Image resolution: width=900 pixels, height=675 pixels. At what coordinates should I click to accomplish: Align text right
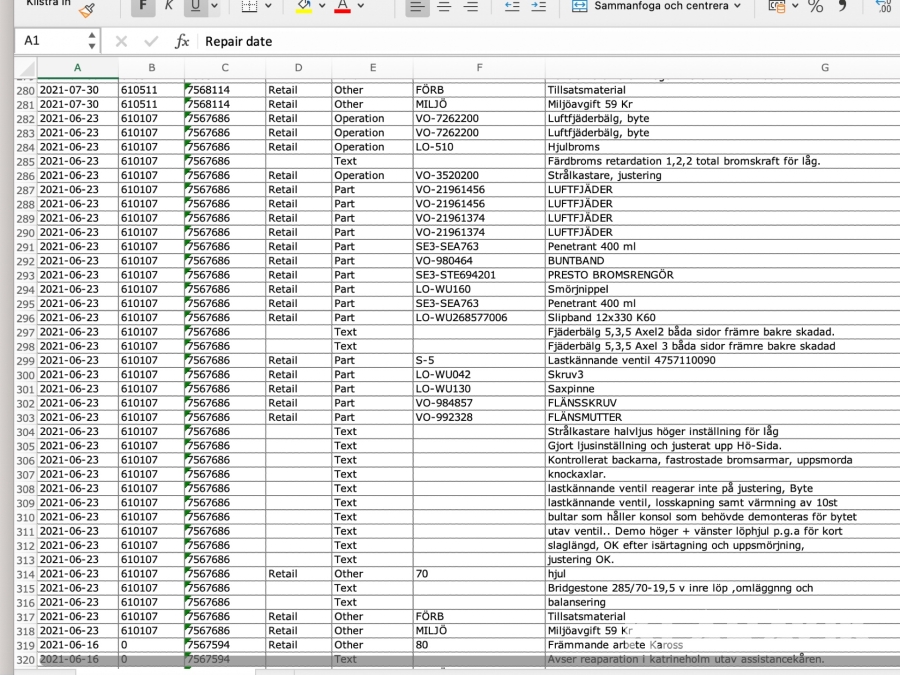pos(470,7)
